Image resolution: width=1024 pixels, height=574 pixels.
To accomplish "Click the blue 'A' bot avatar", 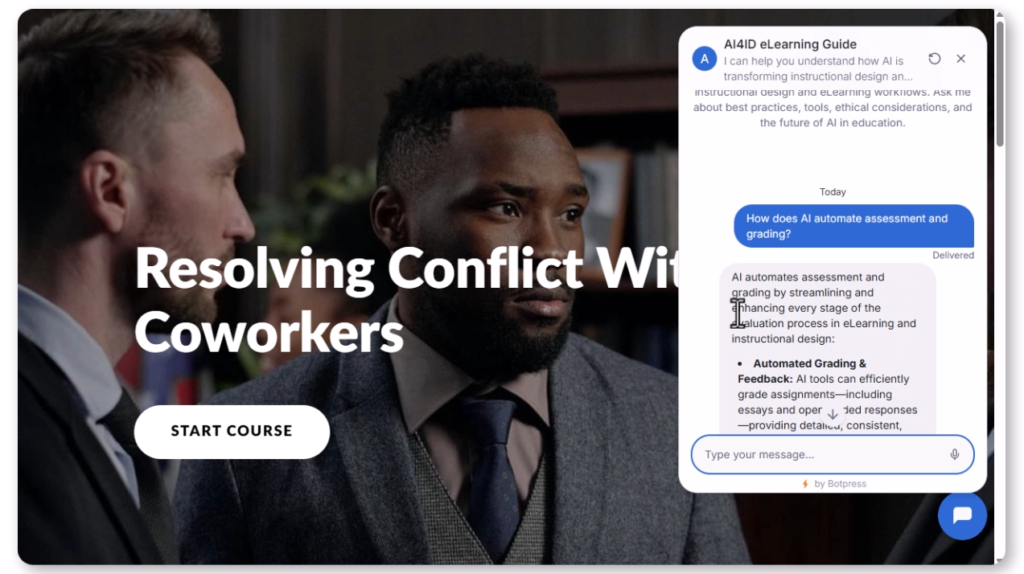I will click(x=704, y=59).
